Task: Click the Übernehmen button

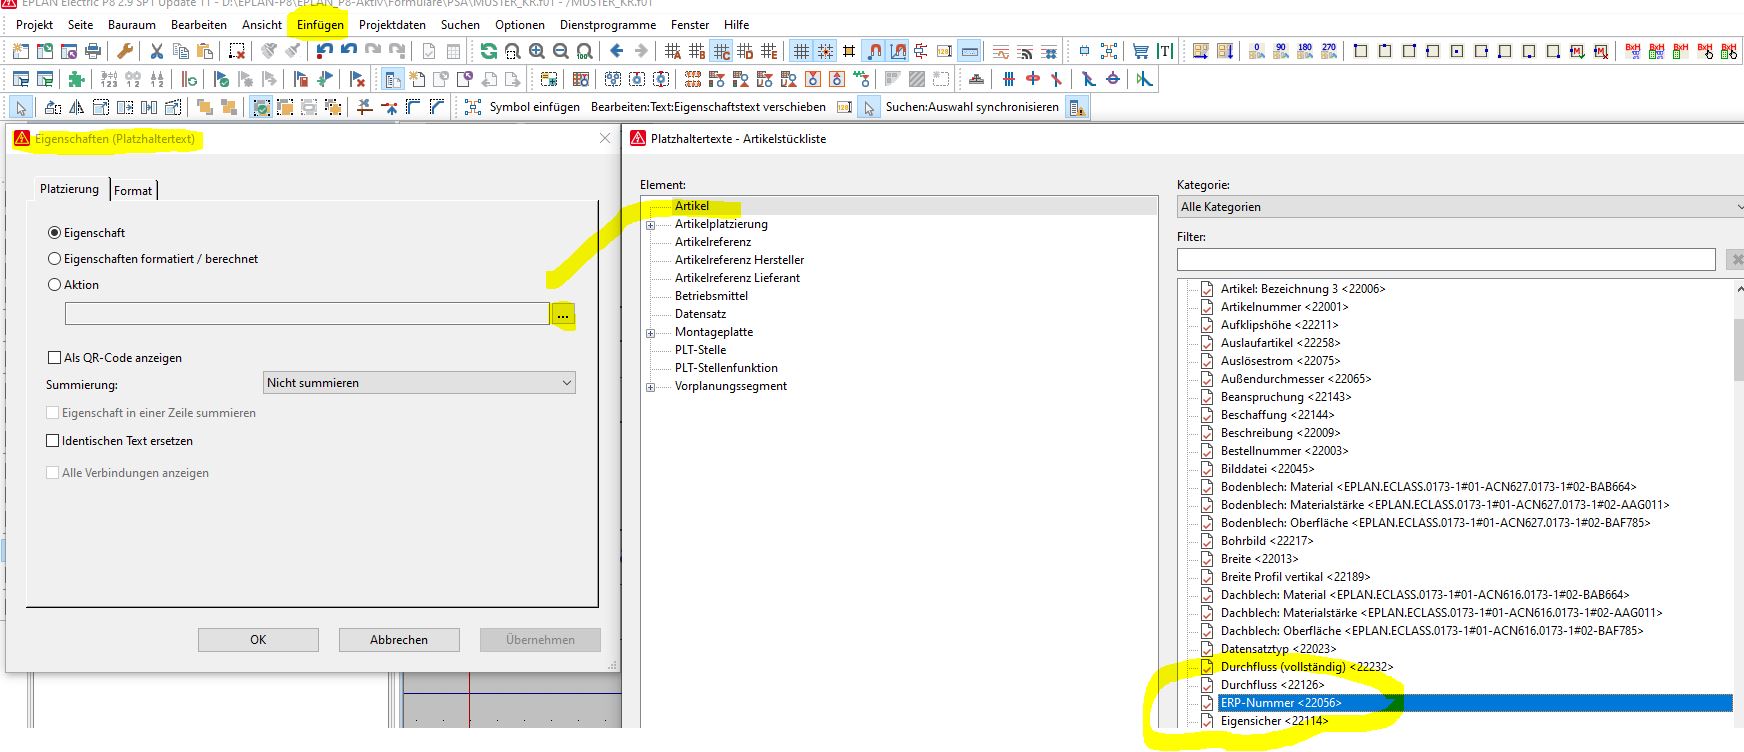Action: pyautogui.click(x=540, y=639)
